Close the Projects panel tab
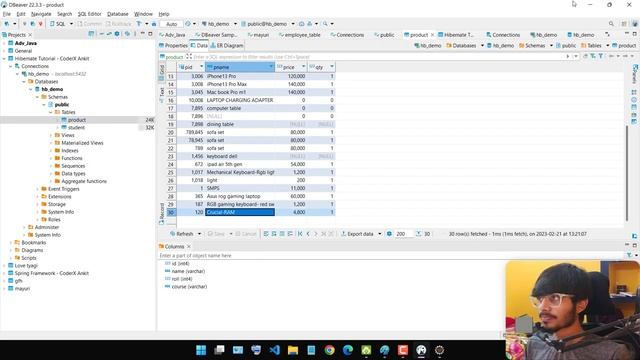This screenshot has height=360, width=640. point(30,35)
